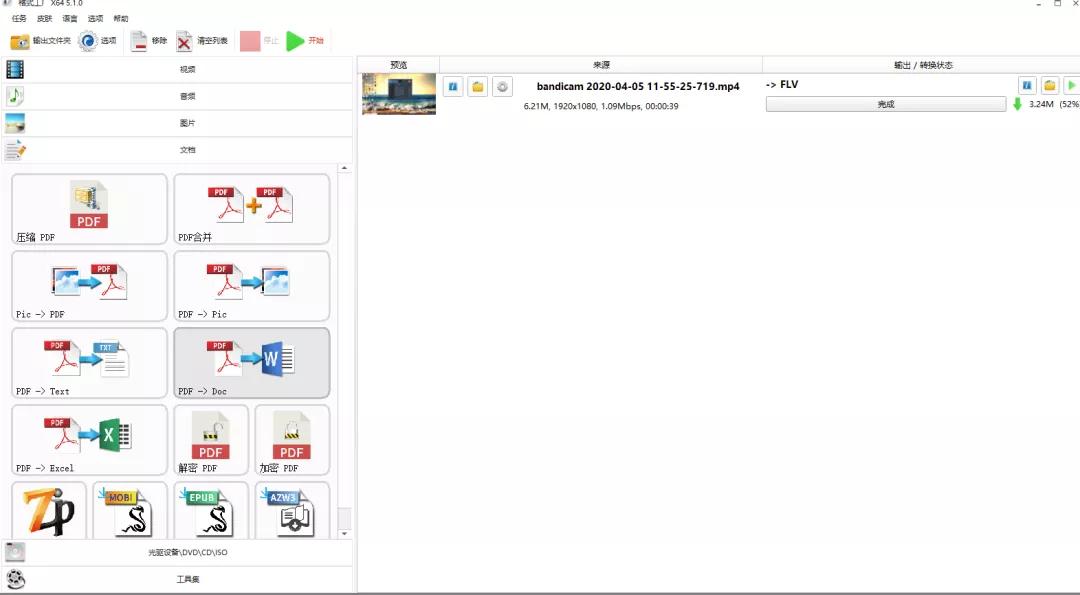Click the green downward arrow size indicator
Screen dimensions: 1080x595
tap(1017, 105)
